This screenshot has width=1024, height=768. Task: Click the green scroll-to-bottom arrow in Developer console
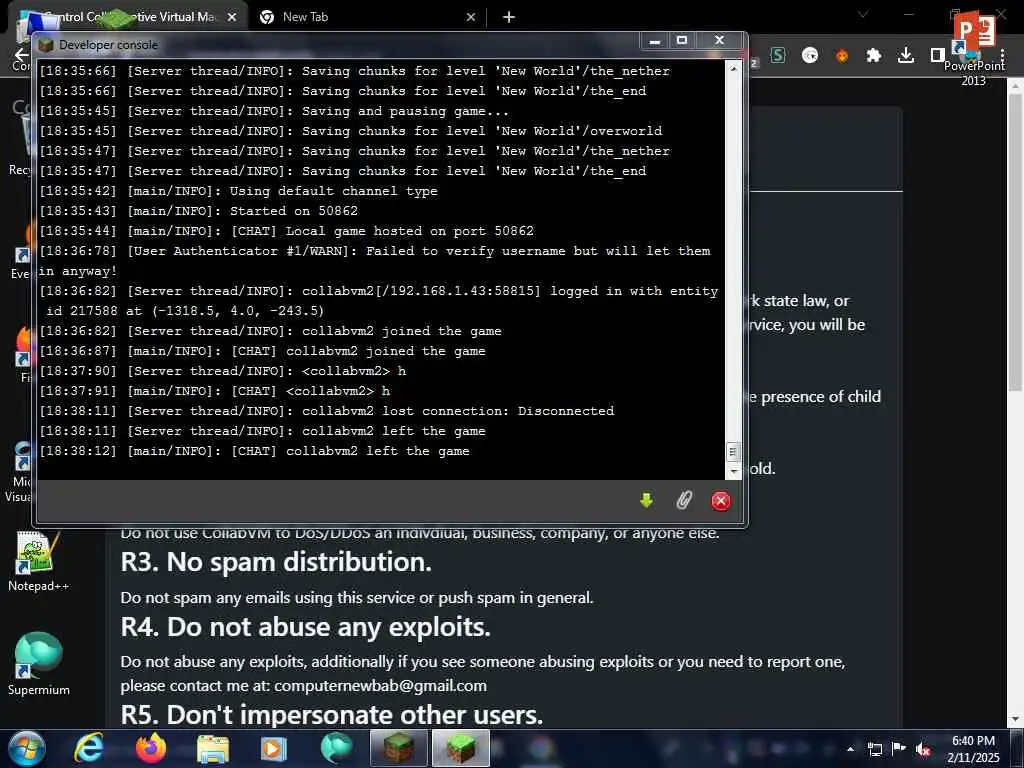click(647, 501)
